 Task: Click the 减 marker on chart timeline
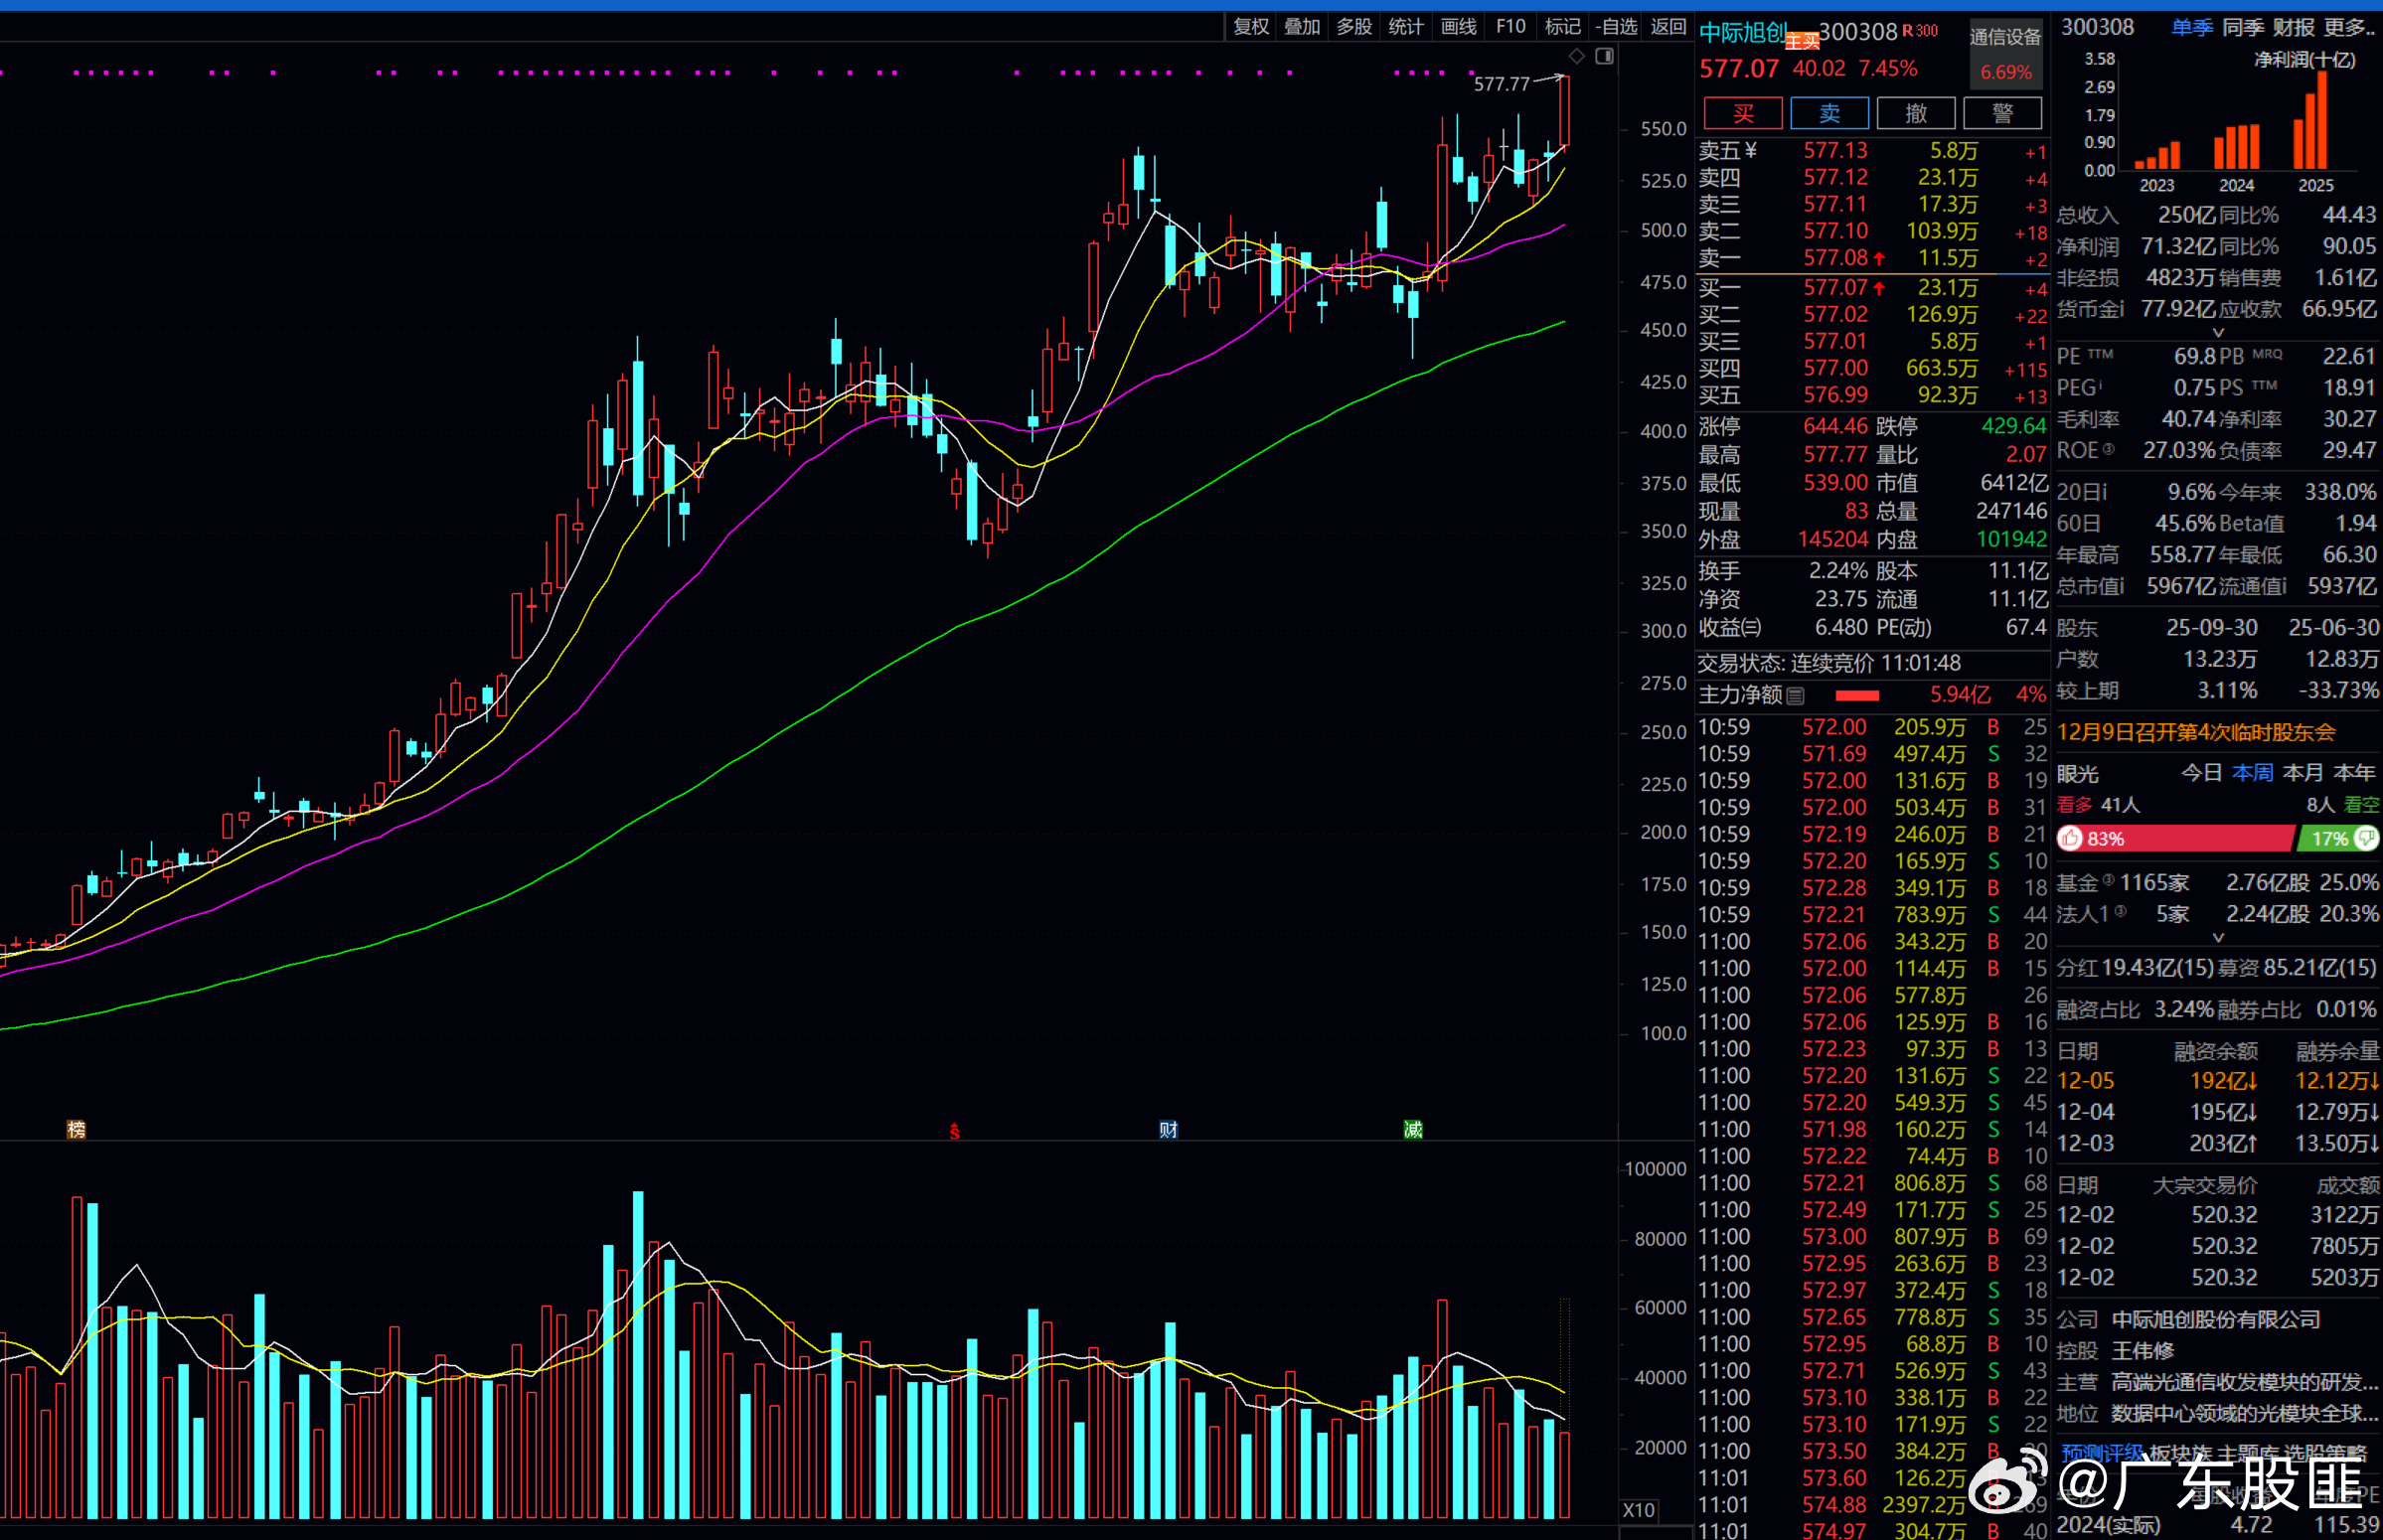click(1413, 1129)
